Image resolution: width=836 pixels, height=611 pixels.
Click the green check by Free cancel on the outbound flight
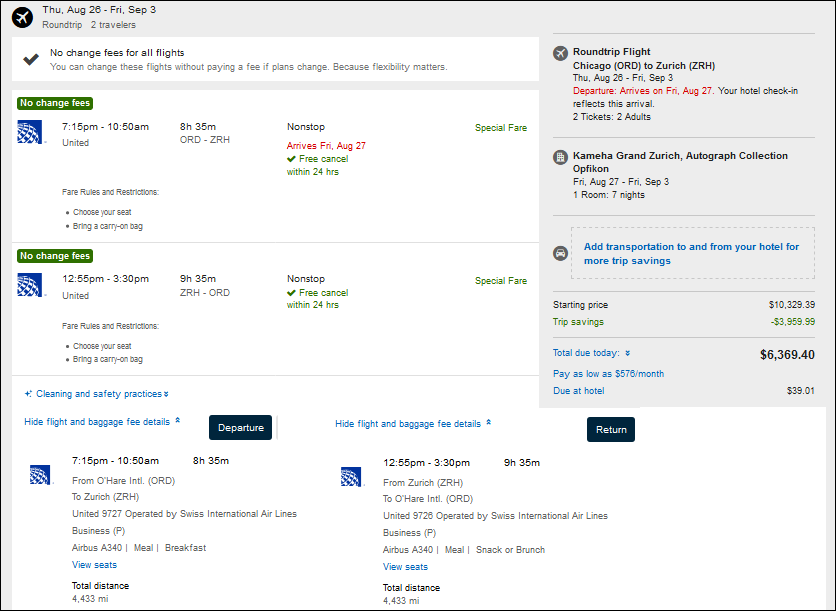291,159
